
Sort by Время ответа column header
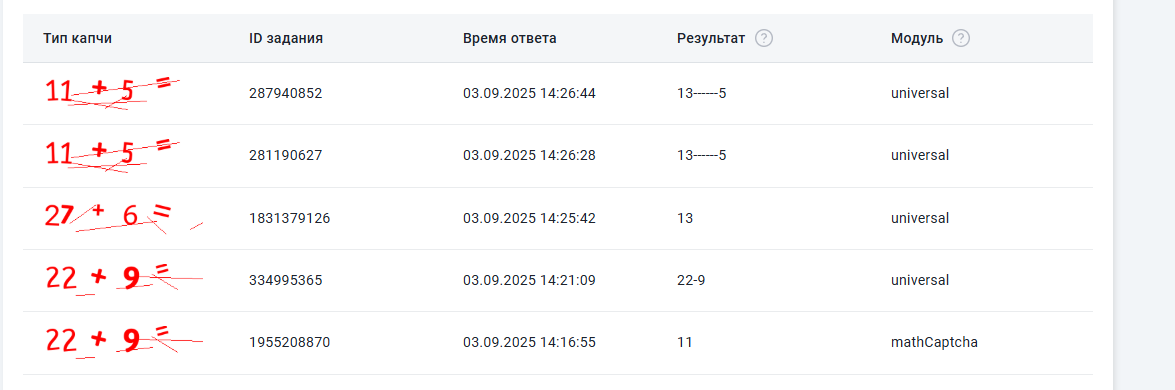tap(510, 38)
